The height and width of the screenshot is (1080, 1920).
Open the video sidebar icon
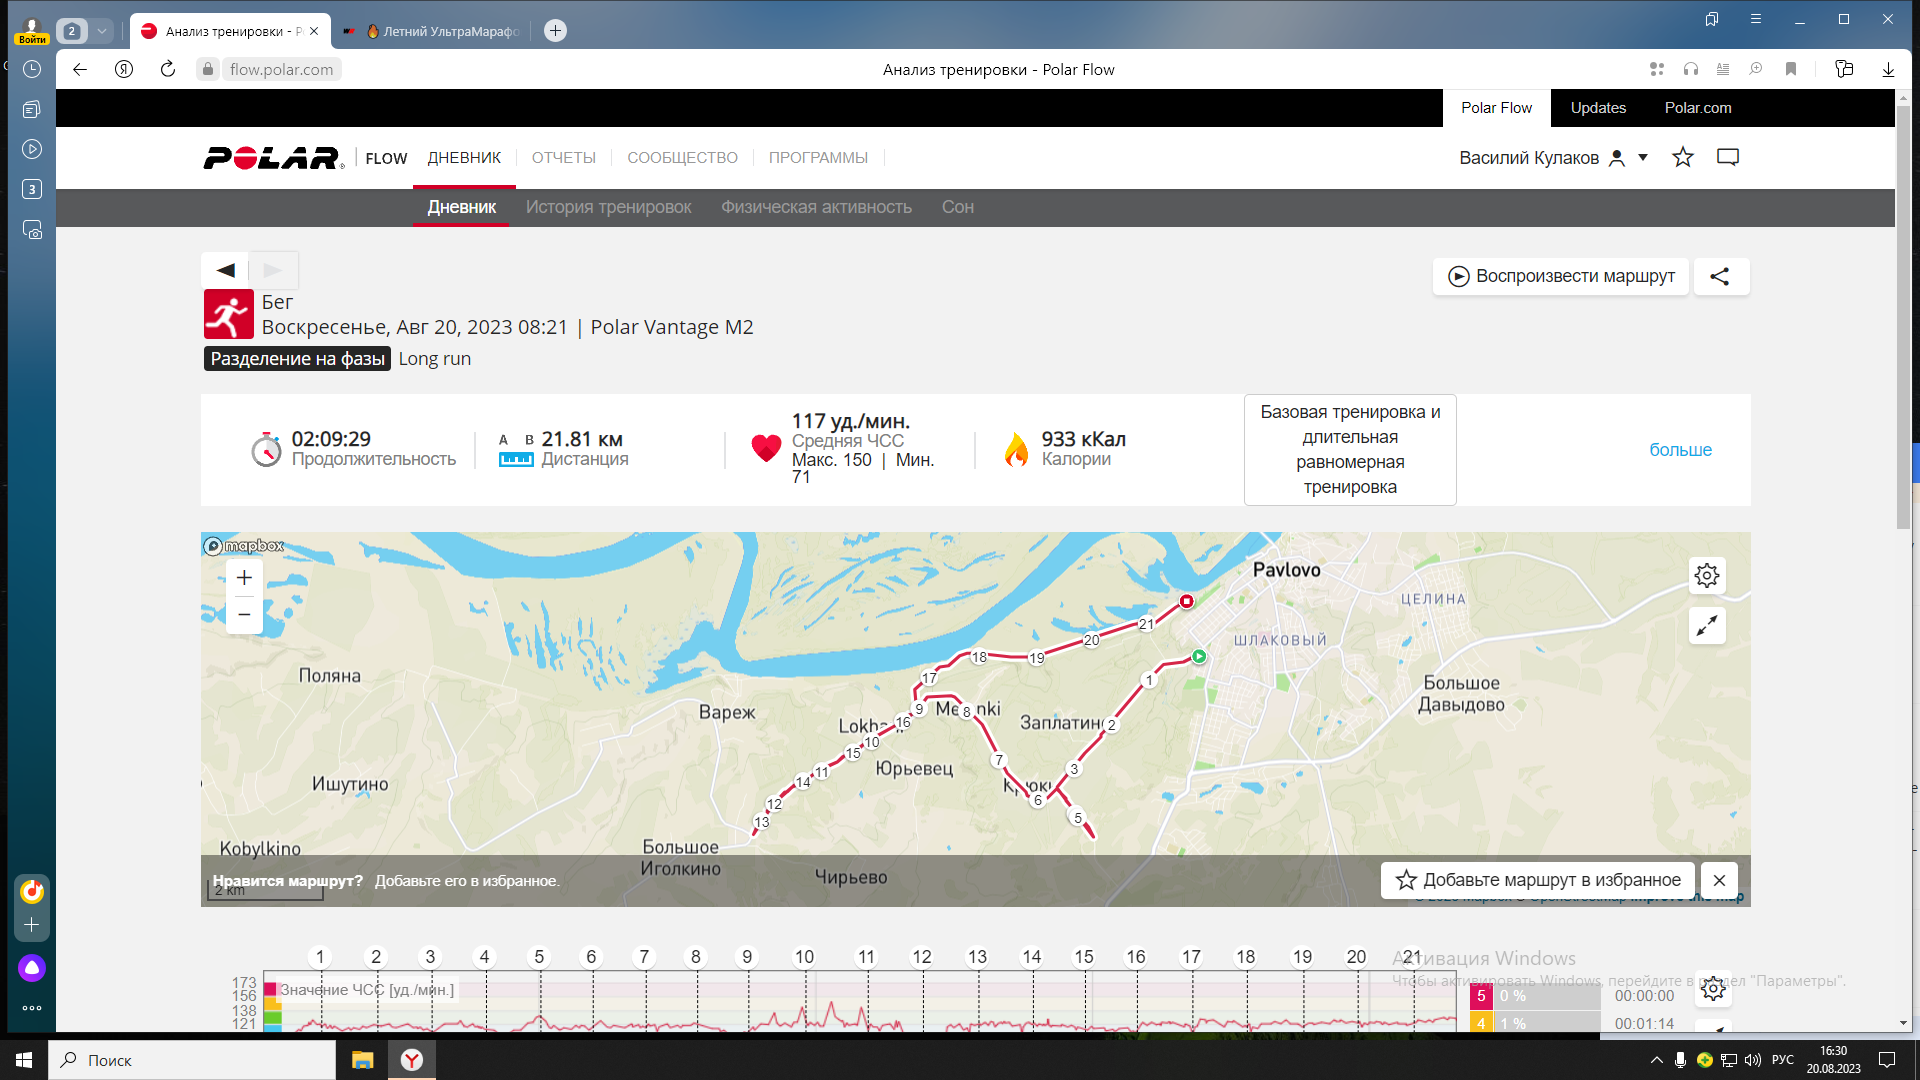(32, 149)
